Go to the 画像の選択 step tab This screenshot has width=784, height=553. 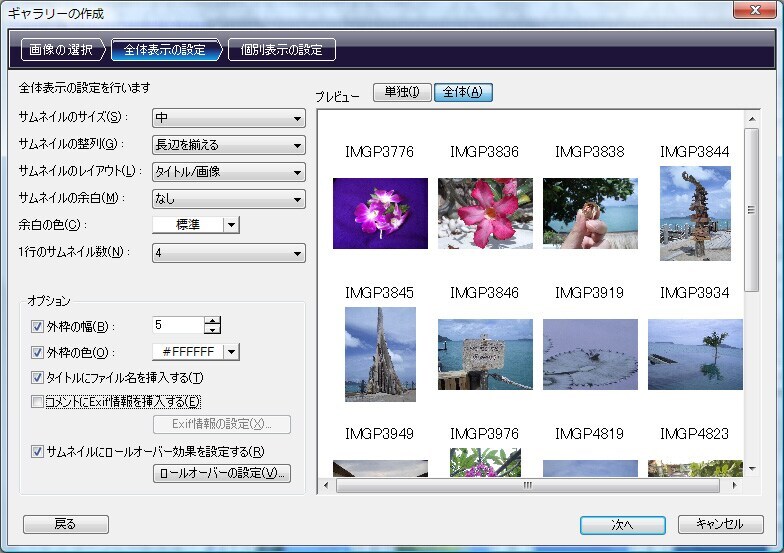pos(61,50)
